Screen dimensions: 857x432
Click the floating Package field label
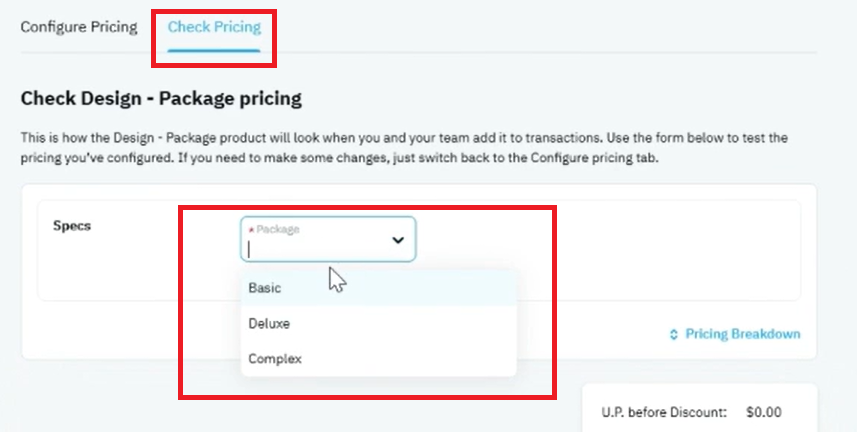pyautogui.click(x=278, y=229)
